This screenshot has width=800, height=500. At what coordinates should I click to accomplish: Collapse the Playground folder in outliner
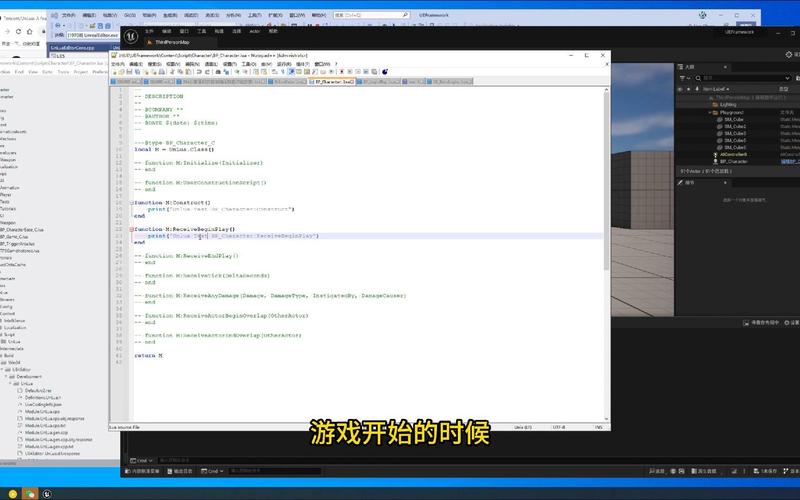click(x=710, y=112)
